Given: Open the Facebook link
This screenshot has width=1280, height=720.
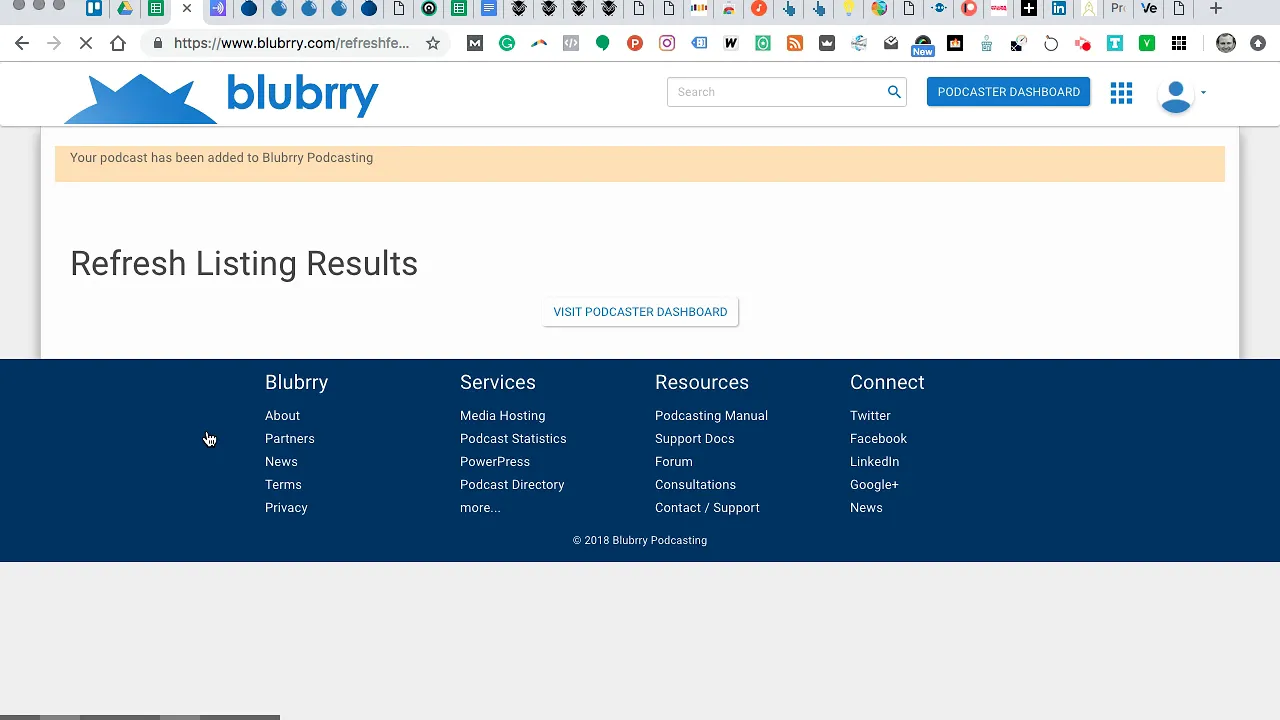Looking at the screenshot, I should coord(878,439).
